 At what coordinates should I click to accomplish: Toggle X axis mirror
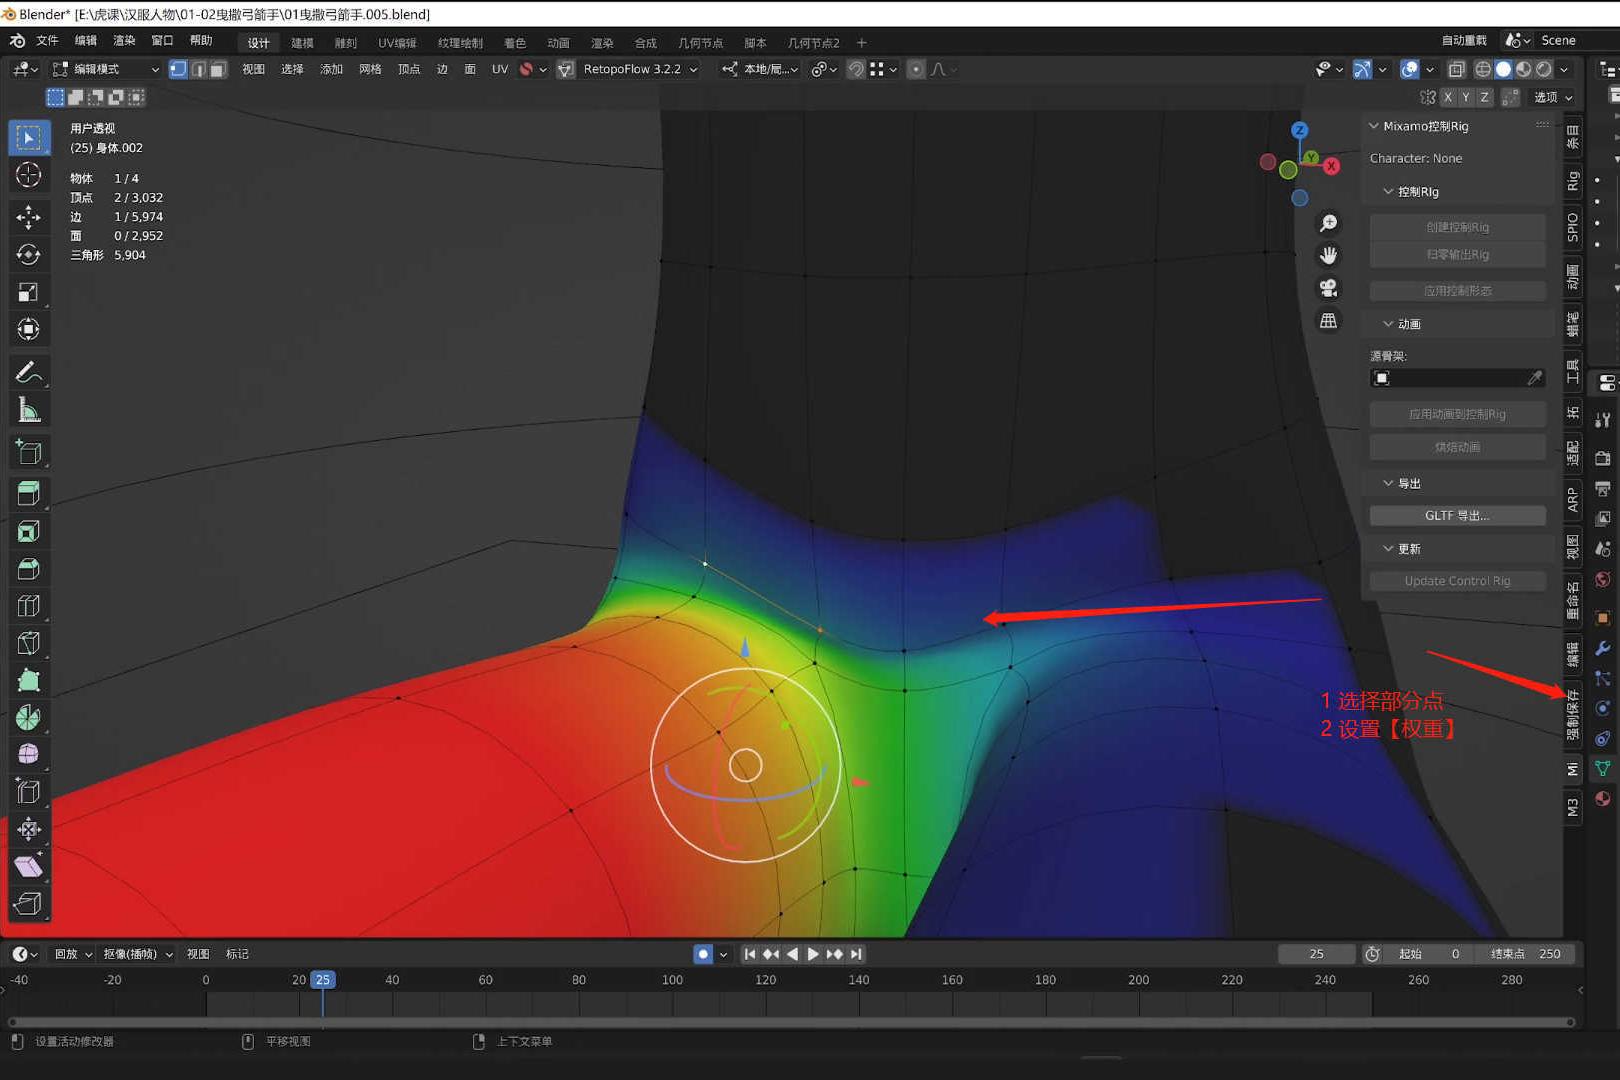coord(1447,97)
